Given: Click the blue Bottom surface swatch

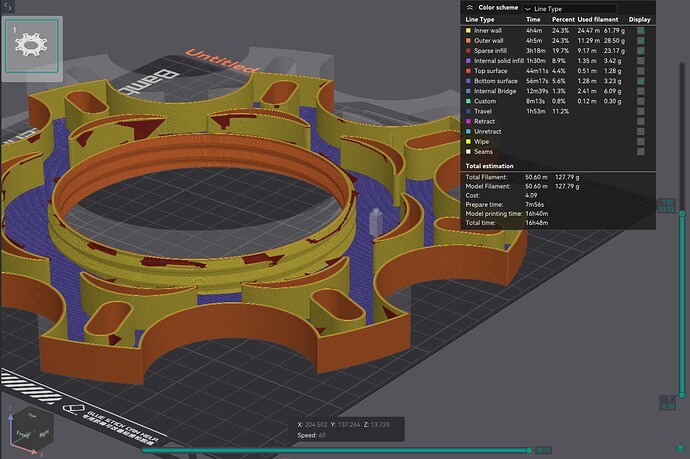Looking at the screenshot, I should (x=468, y=81).
